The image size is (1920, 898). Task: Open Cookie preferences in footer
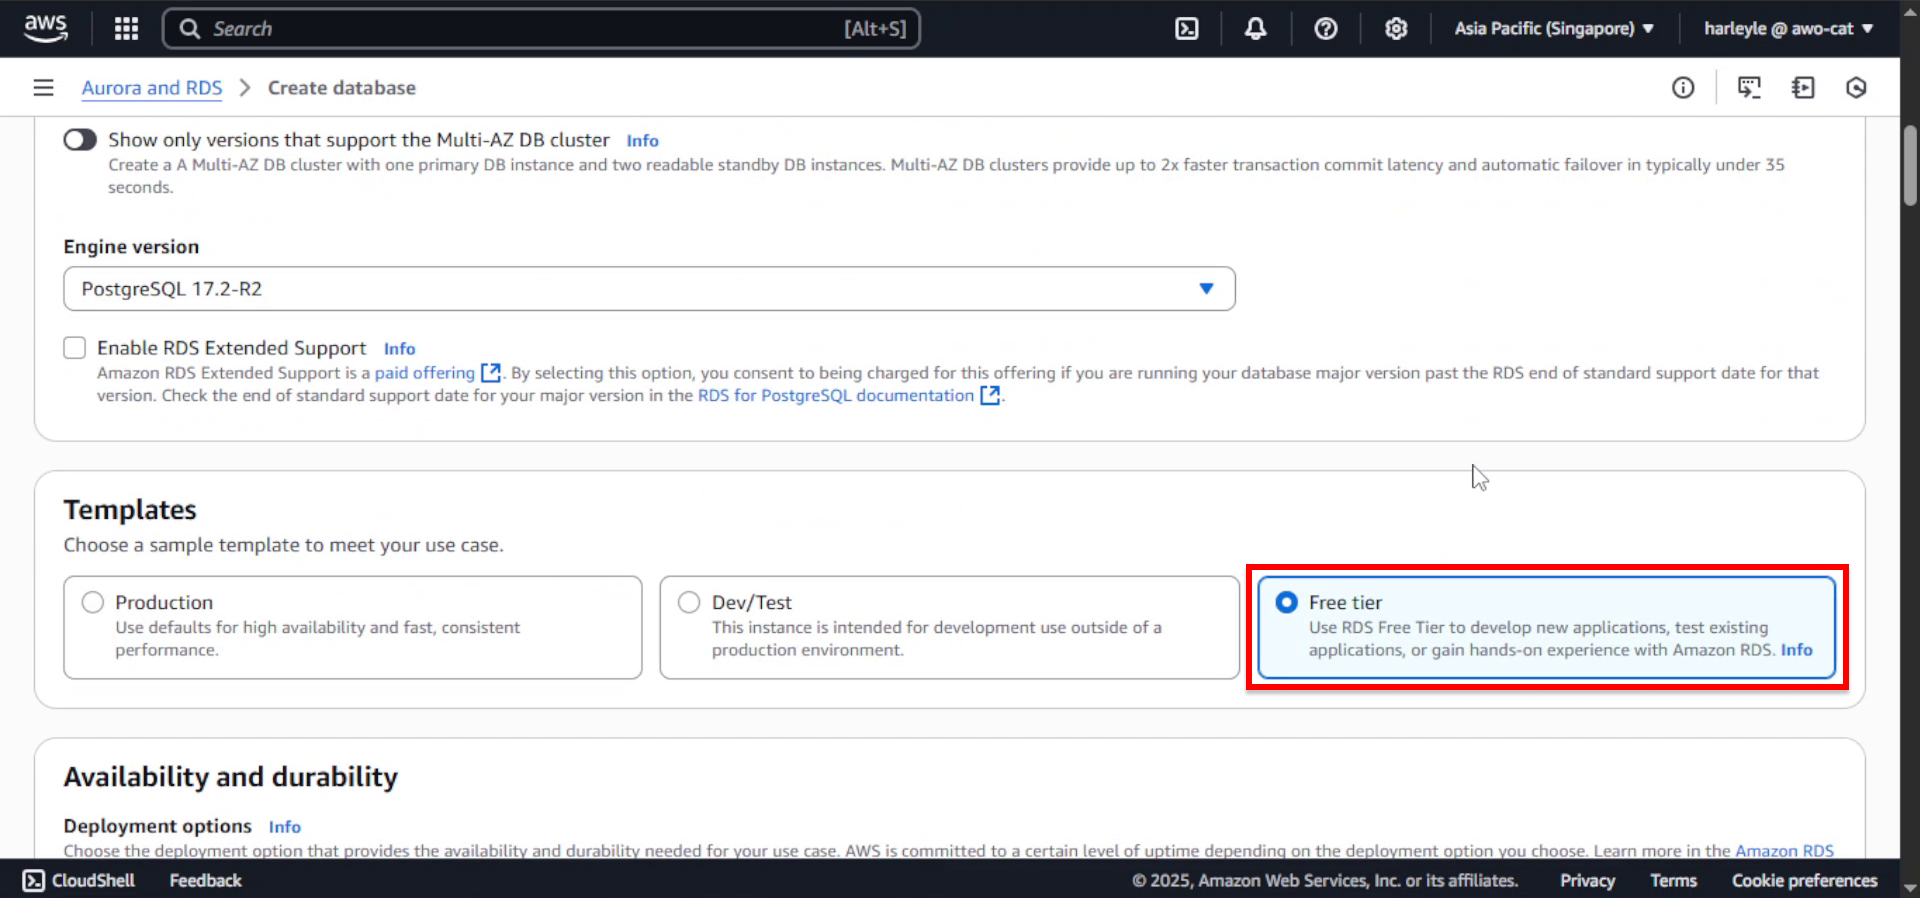[1804, 880]
